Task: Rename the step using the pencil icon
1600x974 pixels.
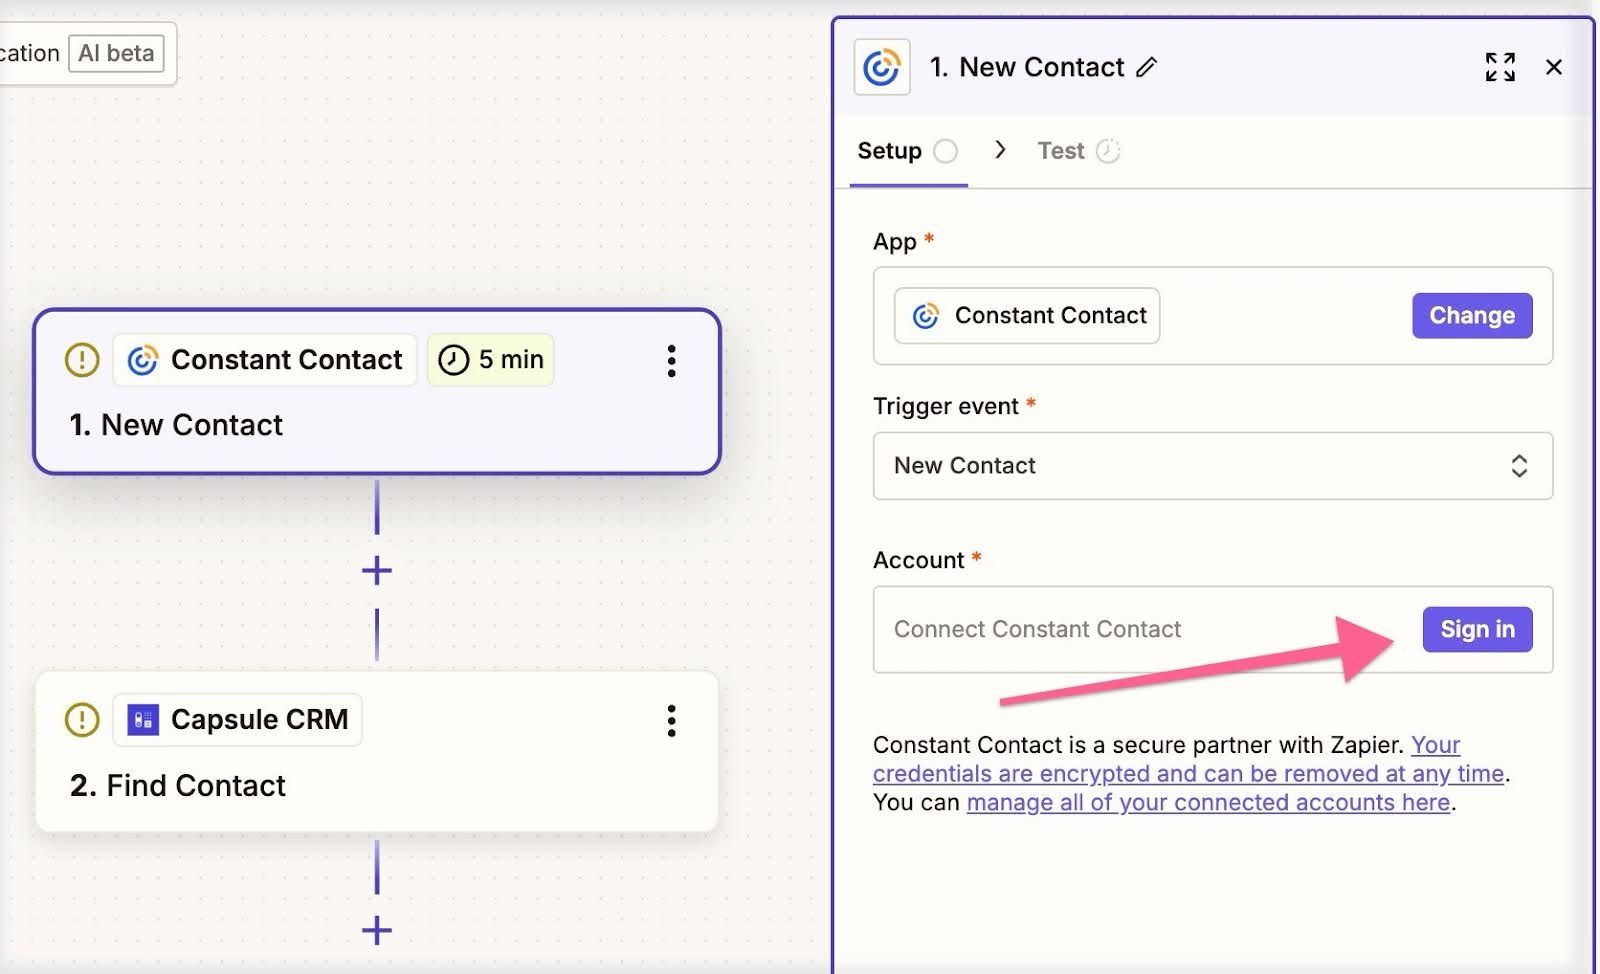Action: (1148, 67)
